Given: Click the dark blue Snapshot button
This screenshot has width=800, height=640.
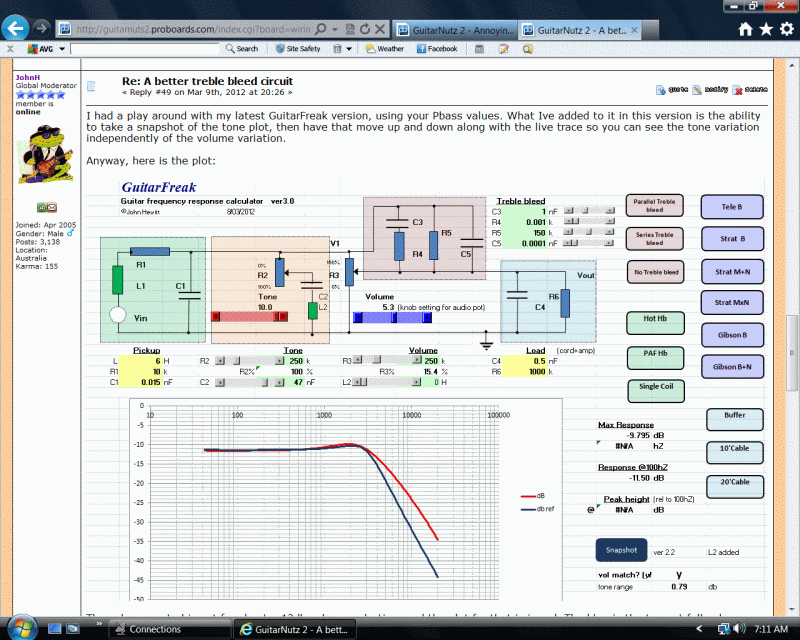Looking at the screenshot, I should tap(621, 550).
